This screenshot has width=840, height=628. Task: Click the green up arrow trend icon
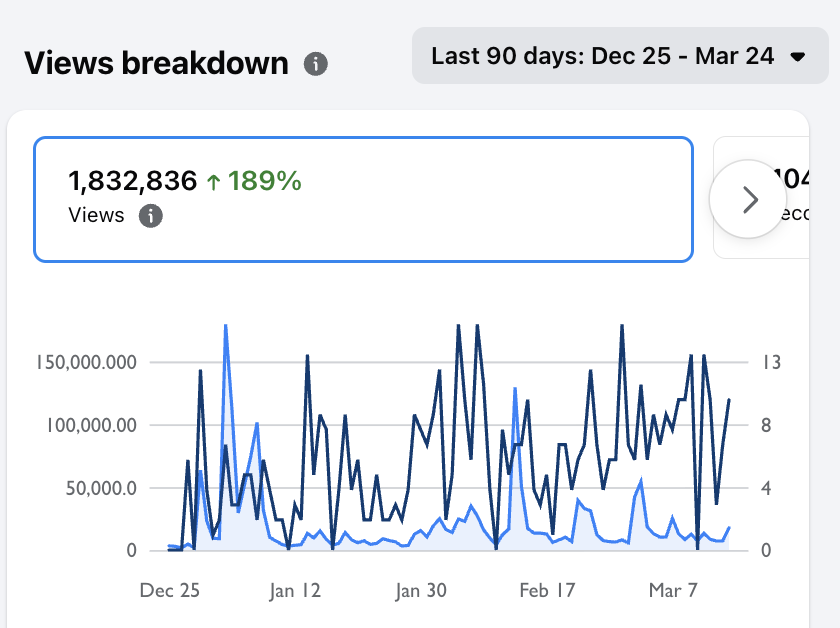click(x=213, y=181)
